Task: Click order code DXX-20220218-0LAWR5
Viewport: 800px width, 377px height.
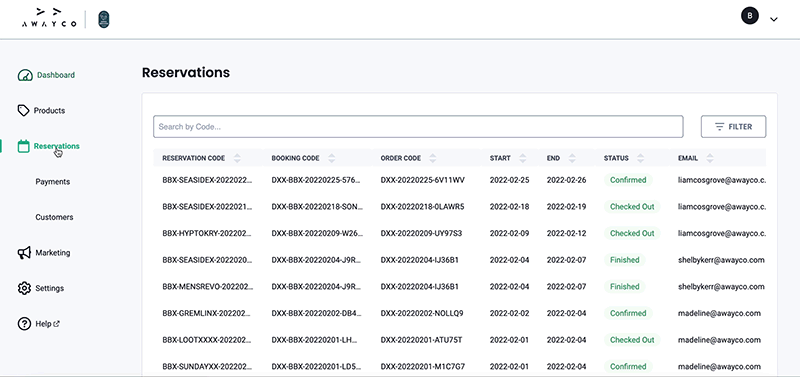Action: pos(422,207)
